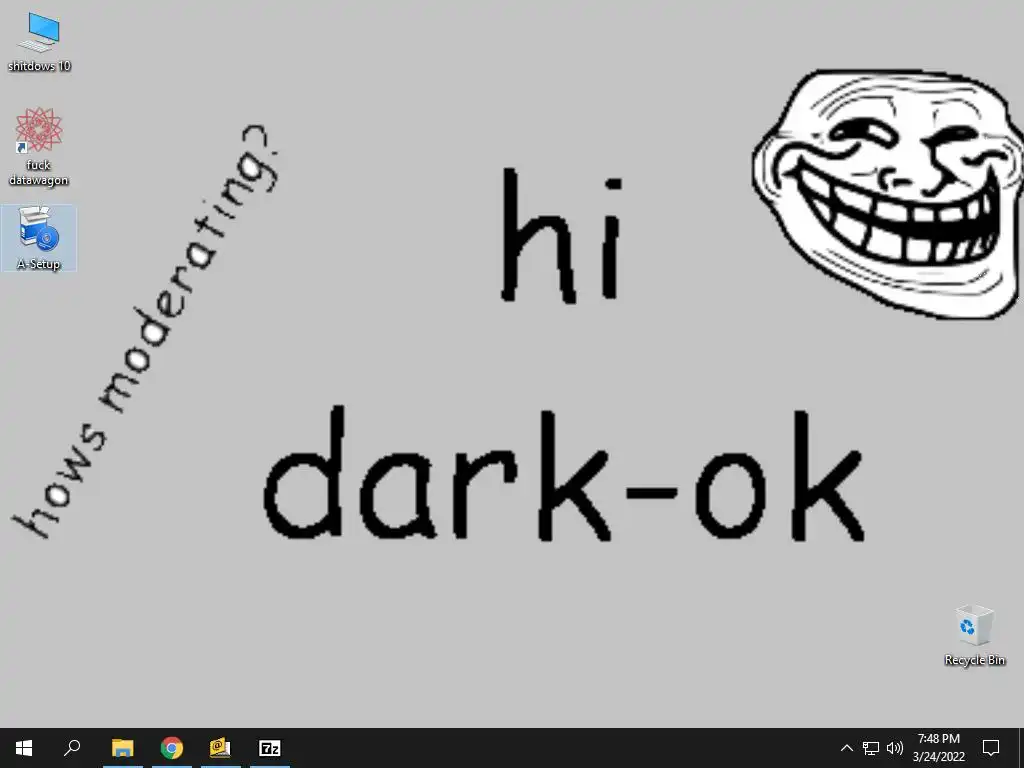Open the network status tray icon
The width and height of the screenshot is (1024, 768).
point(871,748)
